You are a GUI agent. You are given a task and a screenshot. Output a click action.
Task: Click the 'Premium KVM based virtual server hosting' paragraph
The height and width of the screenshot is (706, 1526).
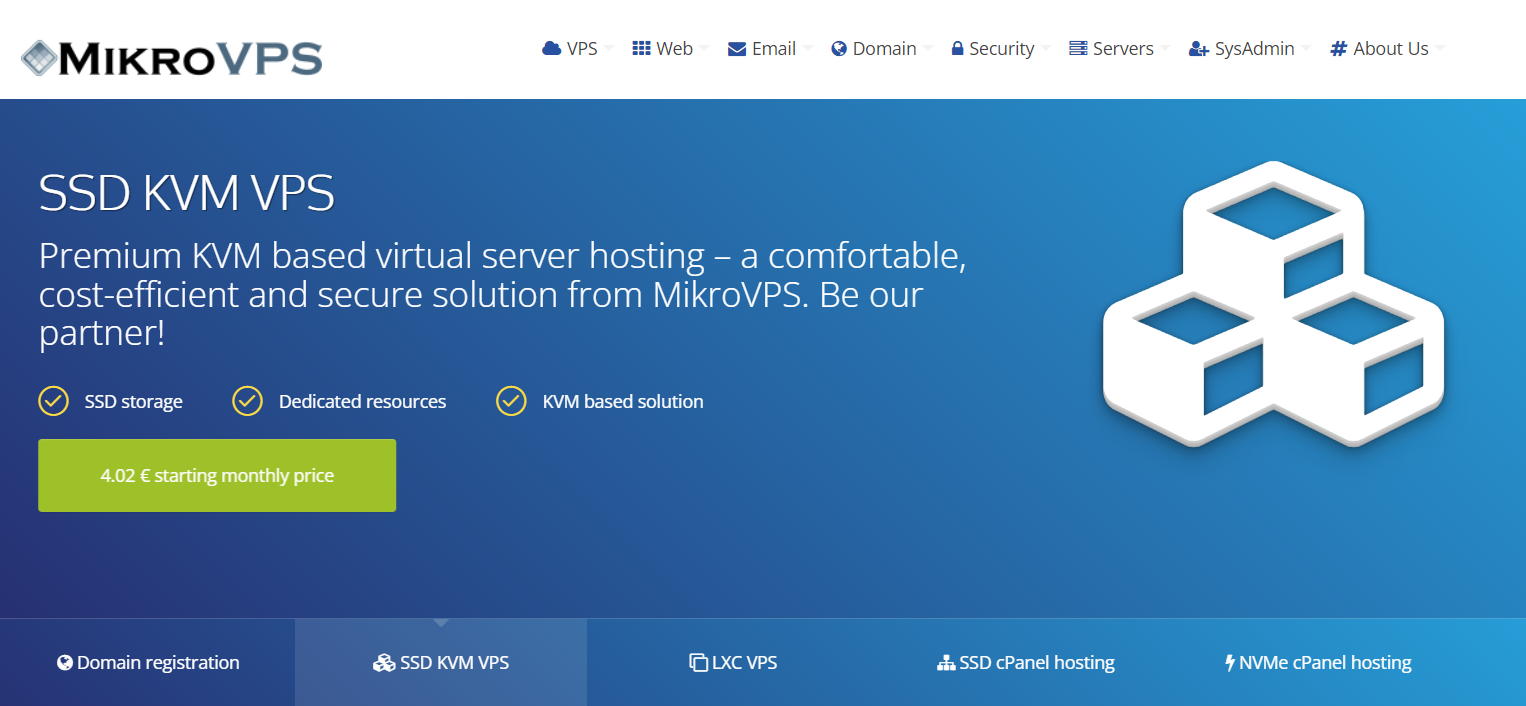[503, 295]
